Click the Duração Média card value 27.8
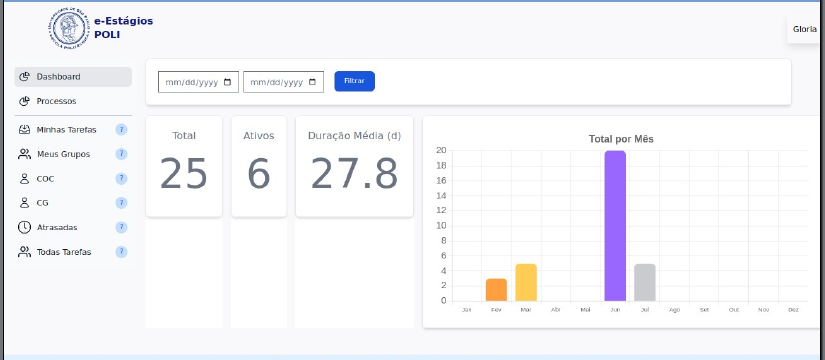Viewport: 825px width, 360px height. (354, 174)
